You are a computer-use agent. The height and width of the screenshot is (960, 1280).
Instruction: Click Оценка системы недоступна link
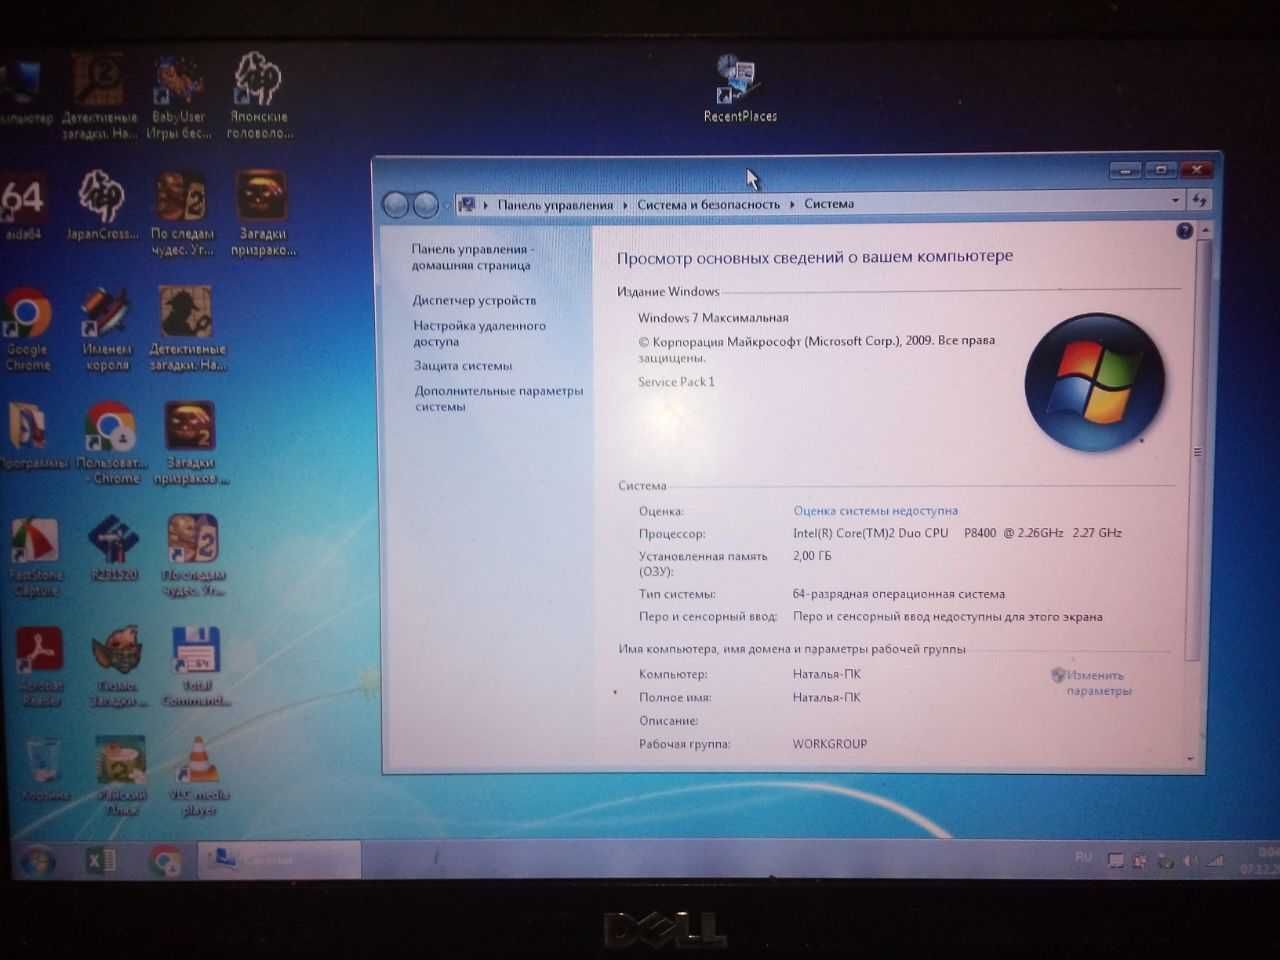pos(875,511)
